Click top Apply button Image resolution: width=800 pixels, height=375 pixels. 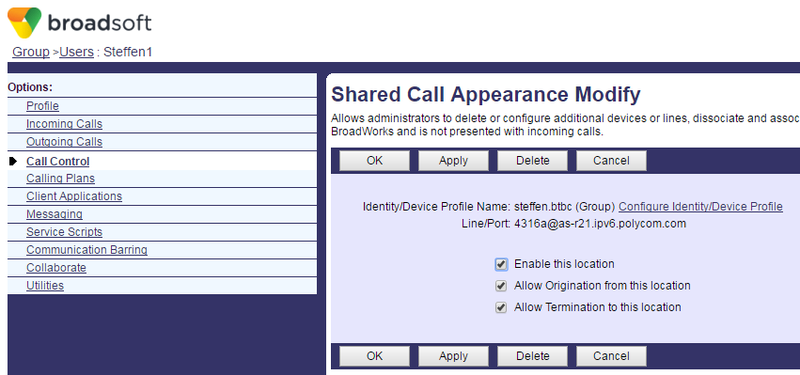(x=453, y=161)
